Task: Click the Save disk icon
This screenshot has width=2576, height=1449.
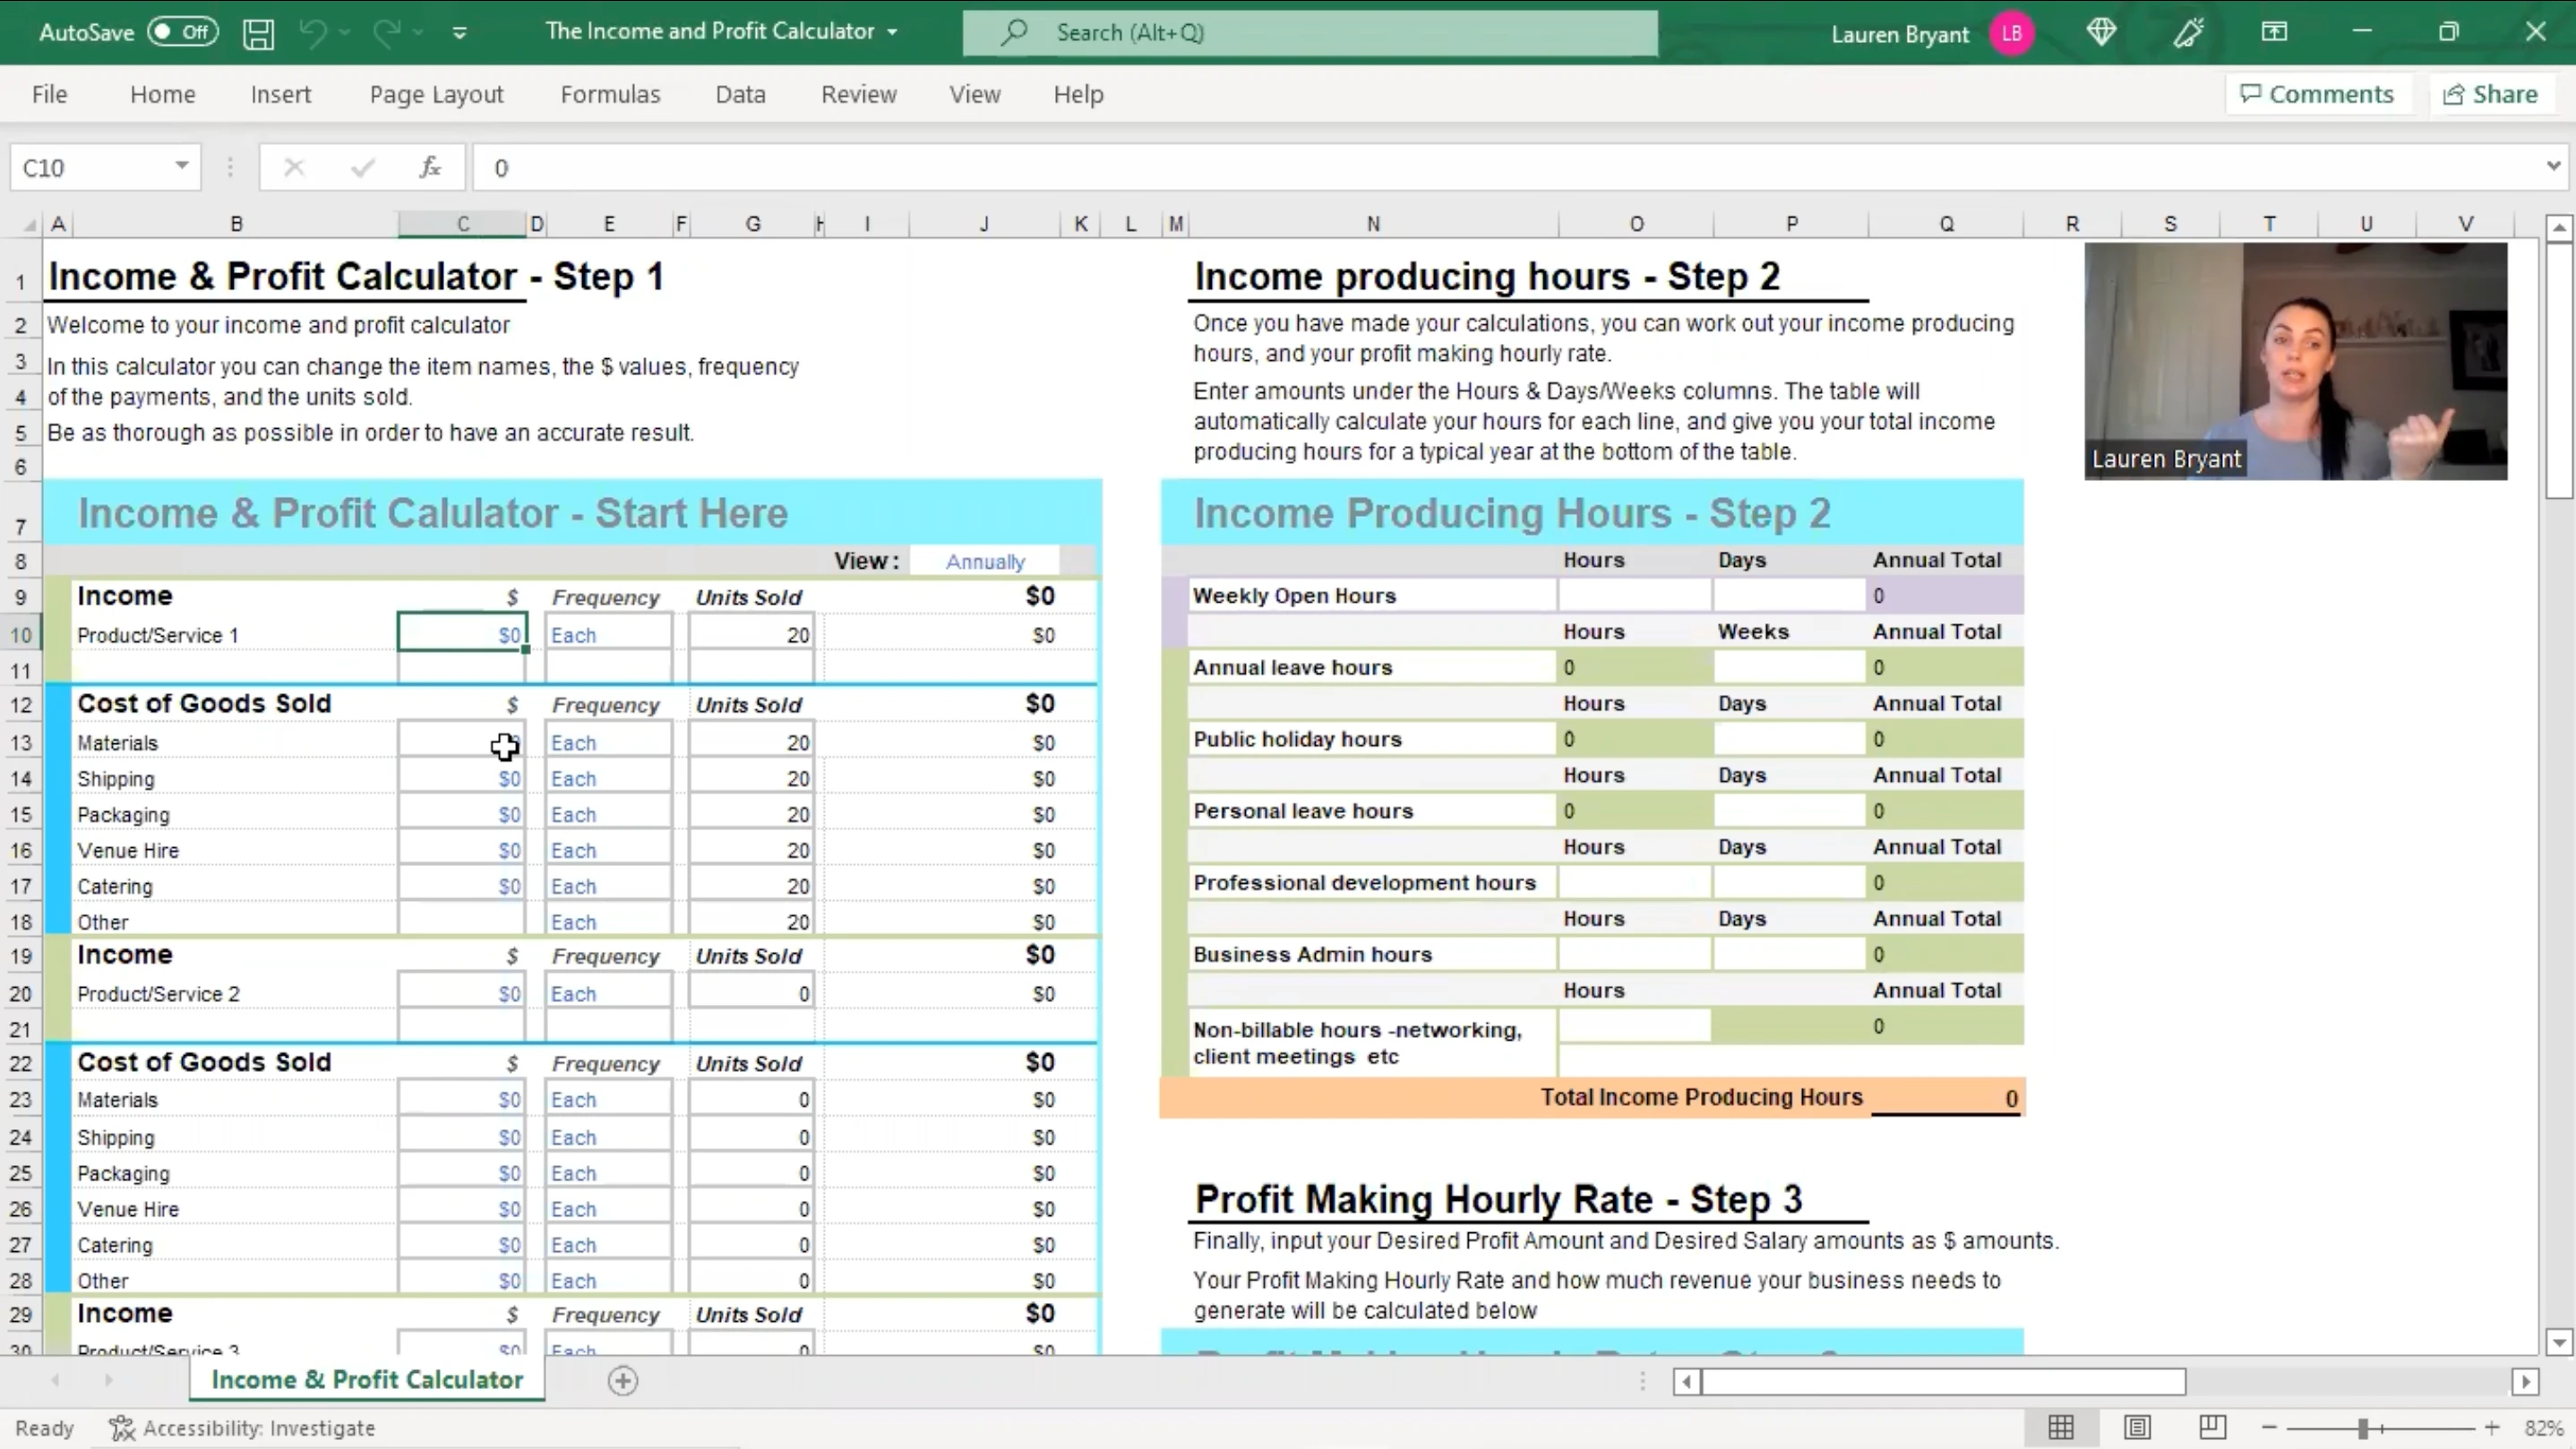Action: [258, 33]
